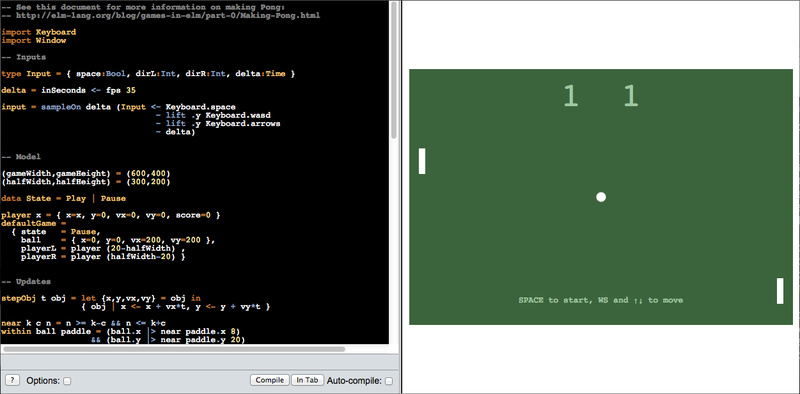Open the program In Tab
800x394 pixels.
pyautogui.click(x=308, y=380)
